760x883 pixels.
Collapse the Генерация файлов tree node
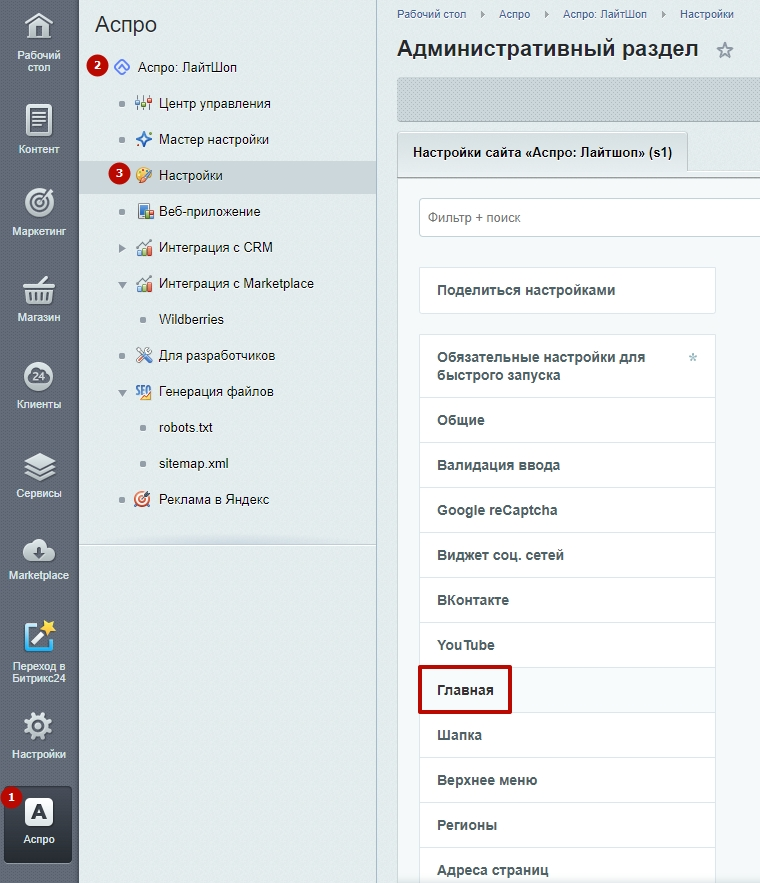122,393
